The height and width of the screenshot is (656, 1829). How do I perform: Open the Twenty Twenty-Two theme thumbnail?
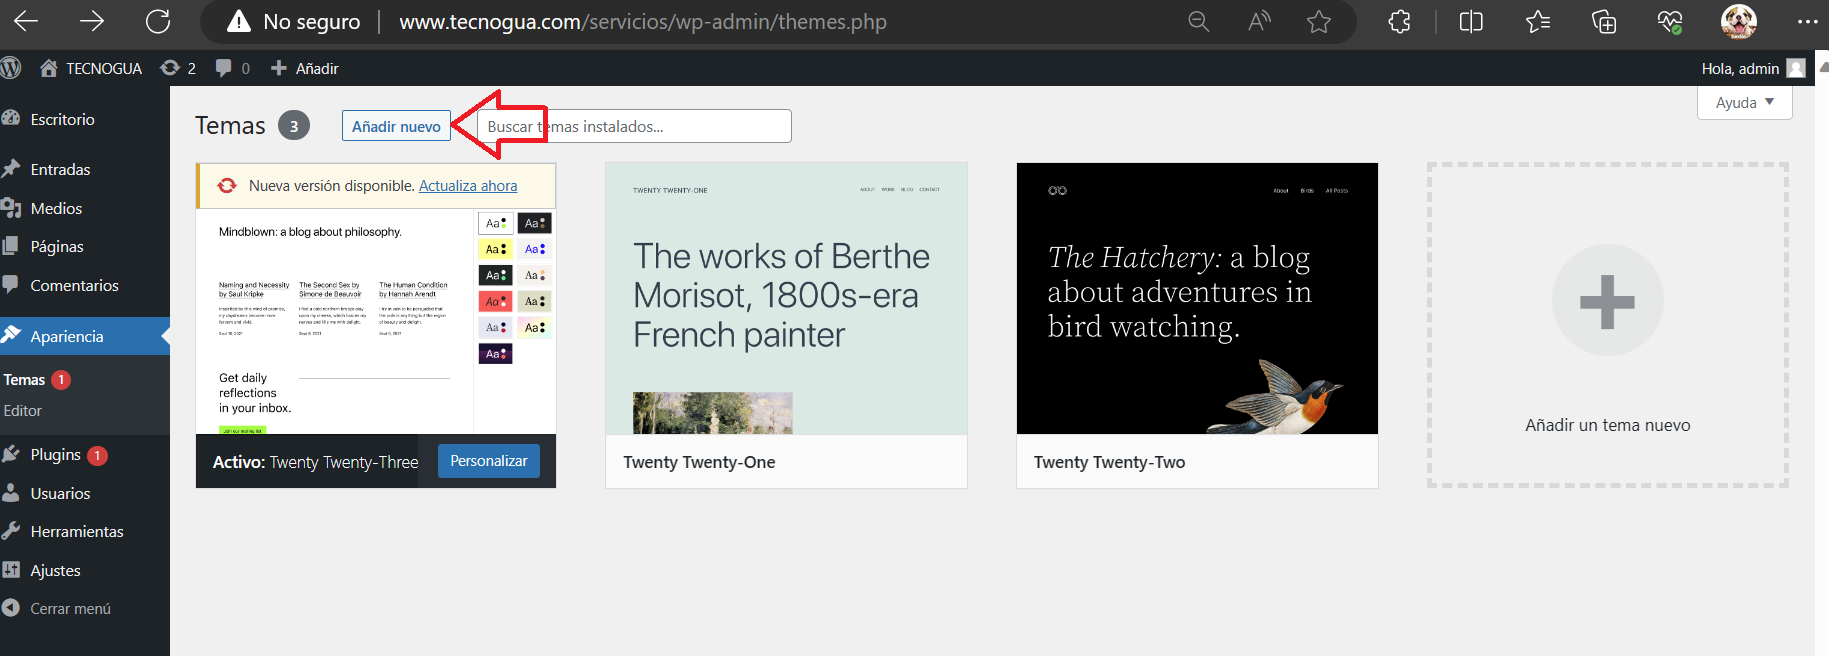point(1197,299)
